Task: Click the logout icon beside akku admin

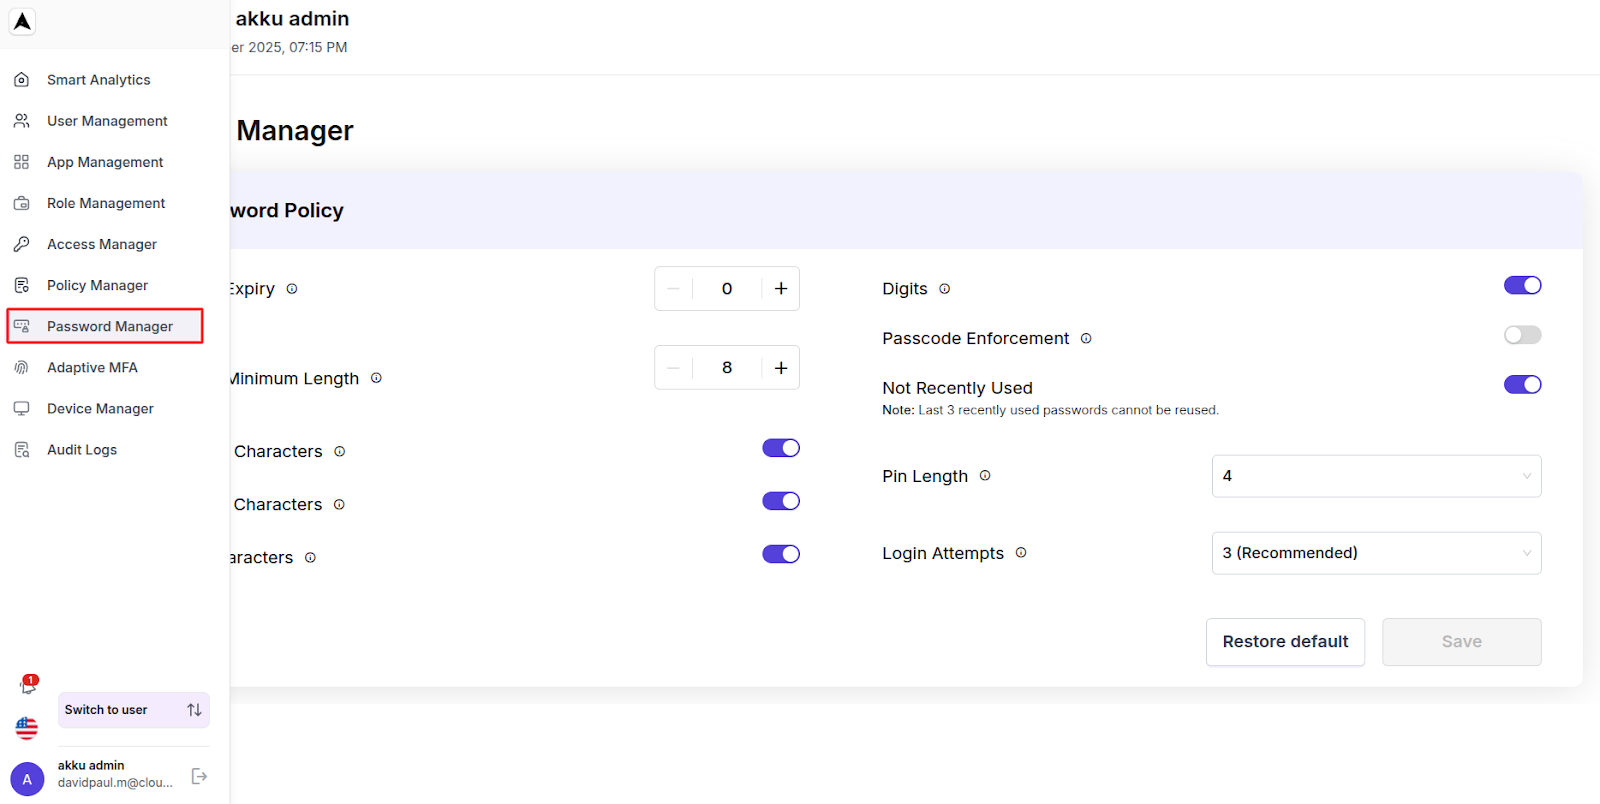Action: point(199,776)
